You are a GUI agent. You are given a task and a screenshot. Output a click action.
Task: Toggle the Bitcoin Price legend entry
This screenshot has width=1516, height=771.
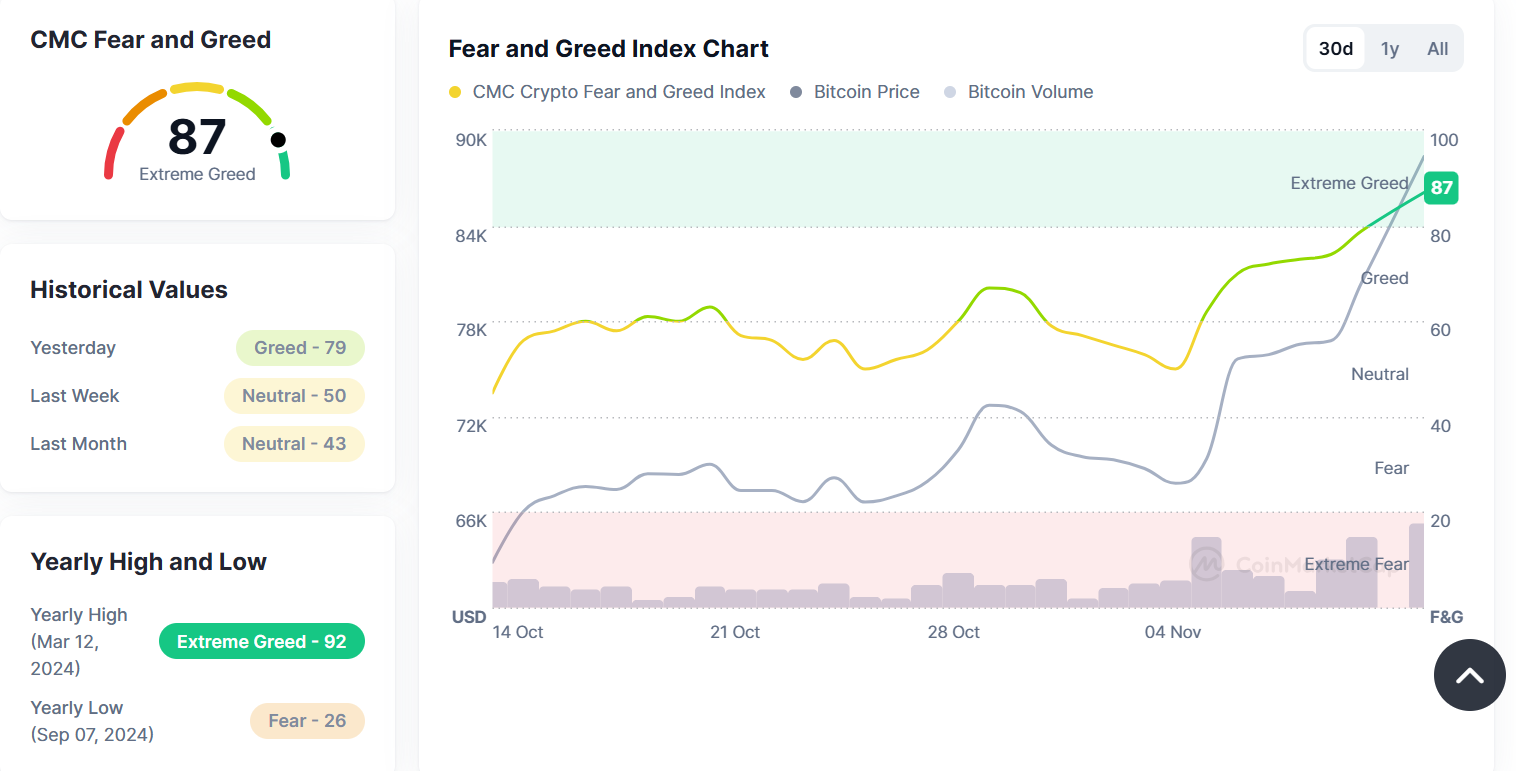click(855, 92)
